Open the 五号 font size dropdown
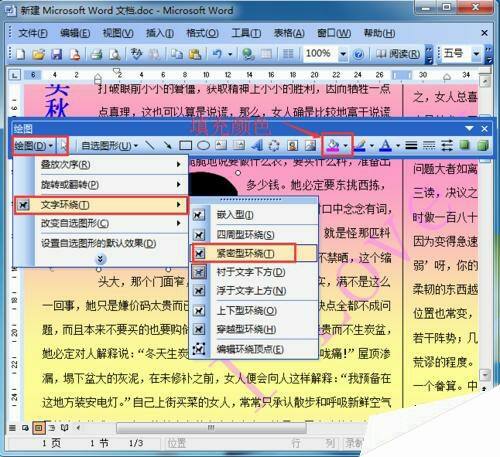Viewport: 500px width, 457px height. pyautogui.click(x=476, y=54)
